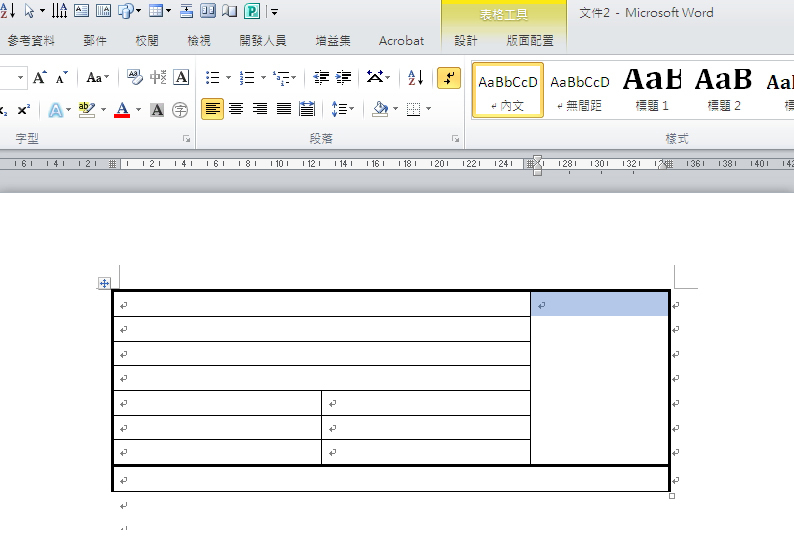
Task: Click Sort in the paragraph group
Action: (415, 77)
